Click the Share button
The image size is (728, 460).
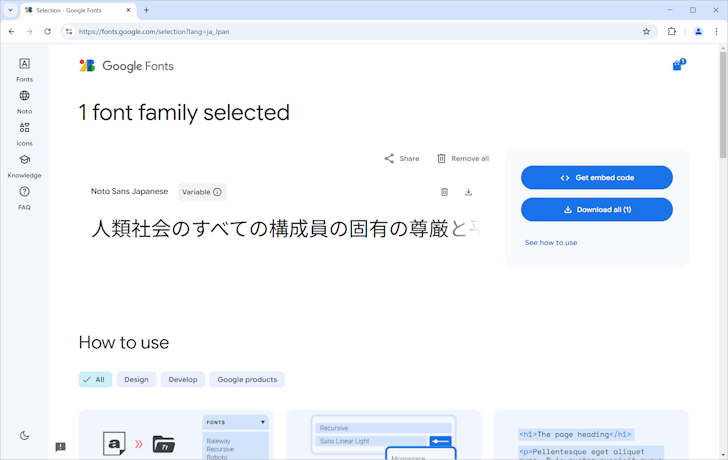402,159
